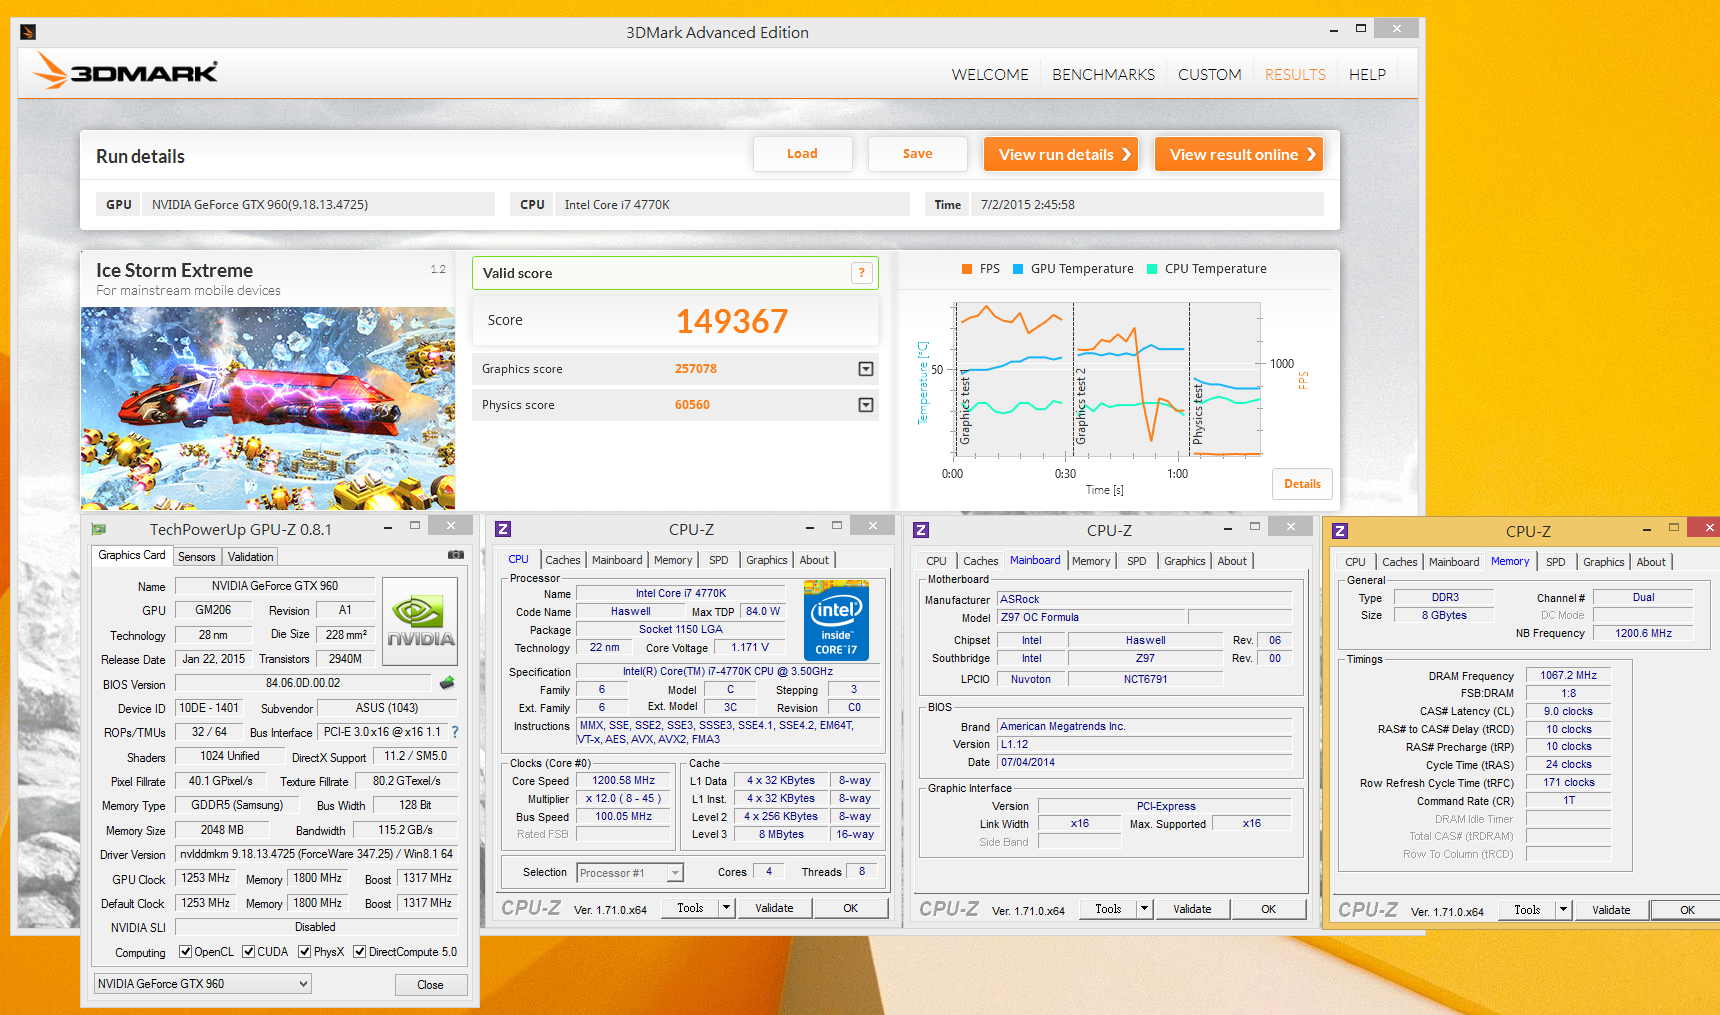Click Tools button in the CPU tab window
The width and height of the screenshot is (1720, 1015).
[x=690, y=908]
